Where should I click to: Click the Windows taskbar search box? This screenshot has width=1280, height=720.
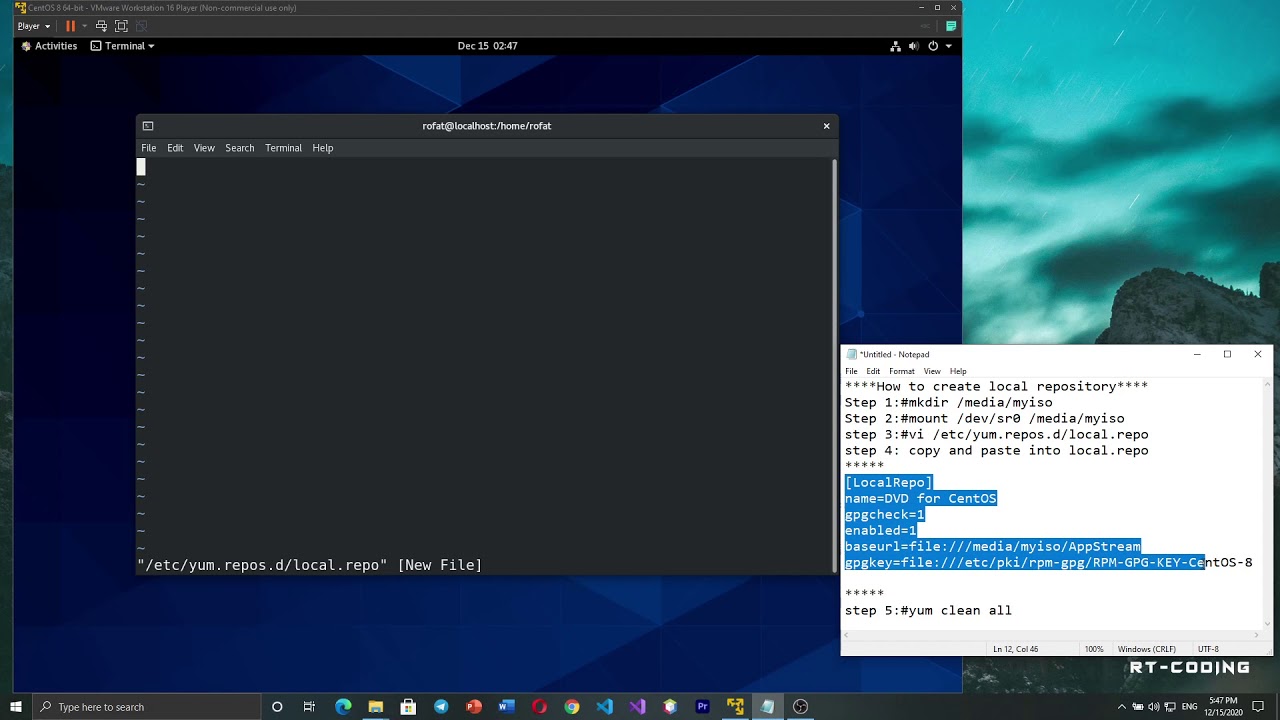point(146,707)
